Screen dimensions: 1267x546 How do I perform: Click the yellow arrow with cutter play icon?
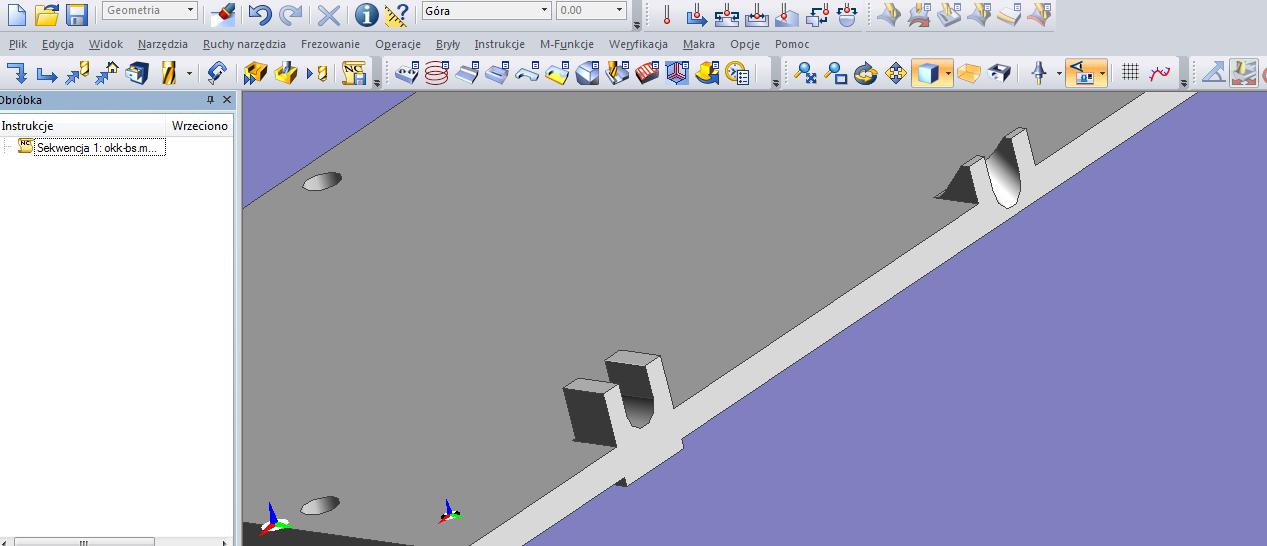317,73
